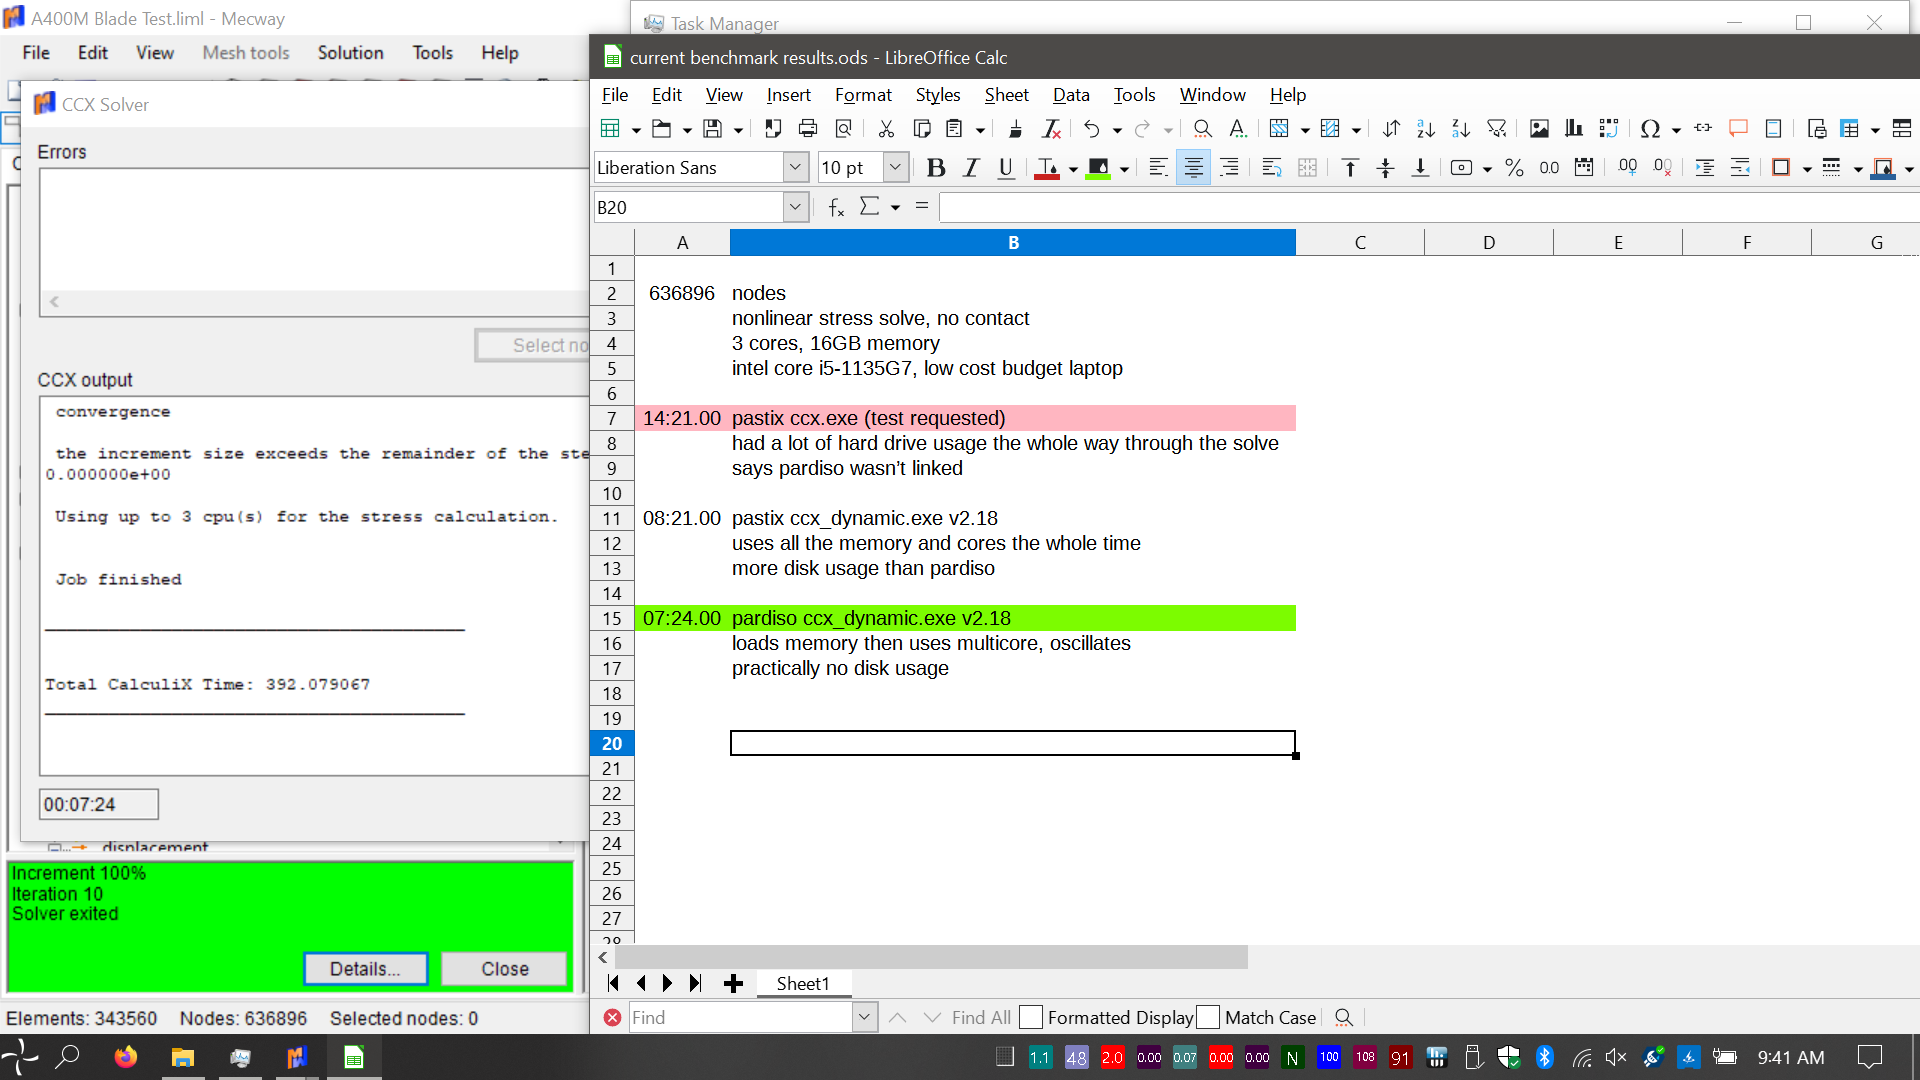This screenshot has height=1080, width=1920.
Task: Toggle Underline formatting
Action: tap(1006, 168)
